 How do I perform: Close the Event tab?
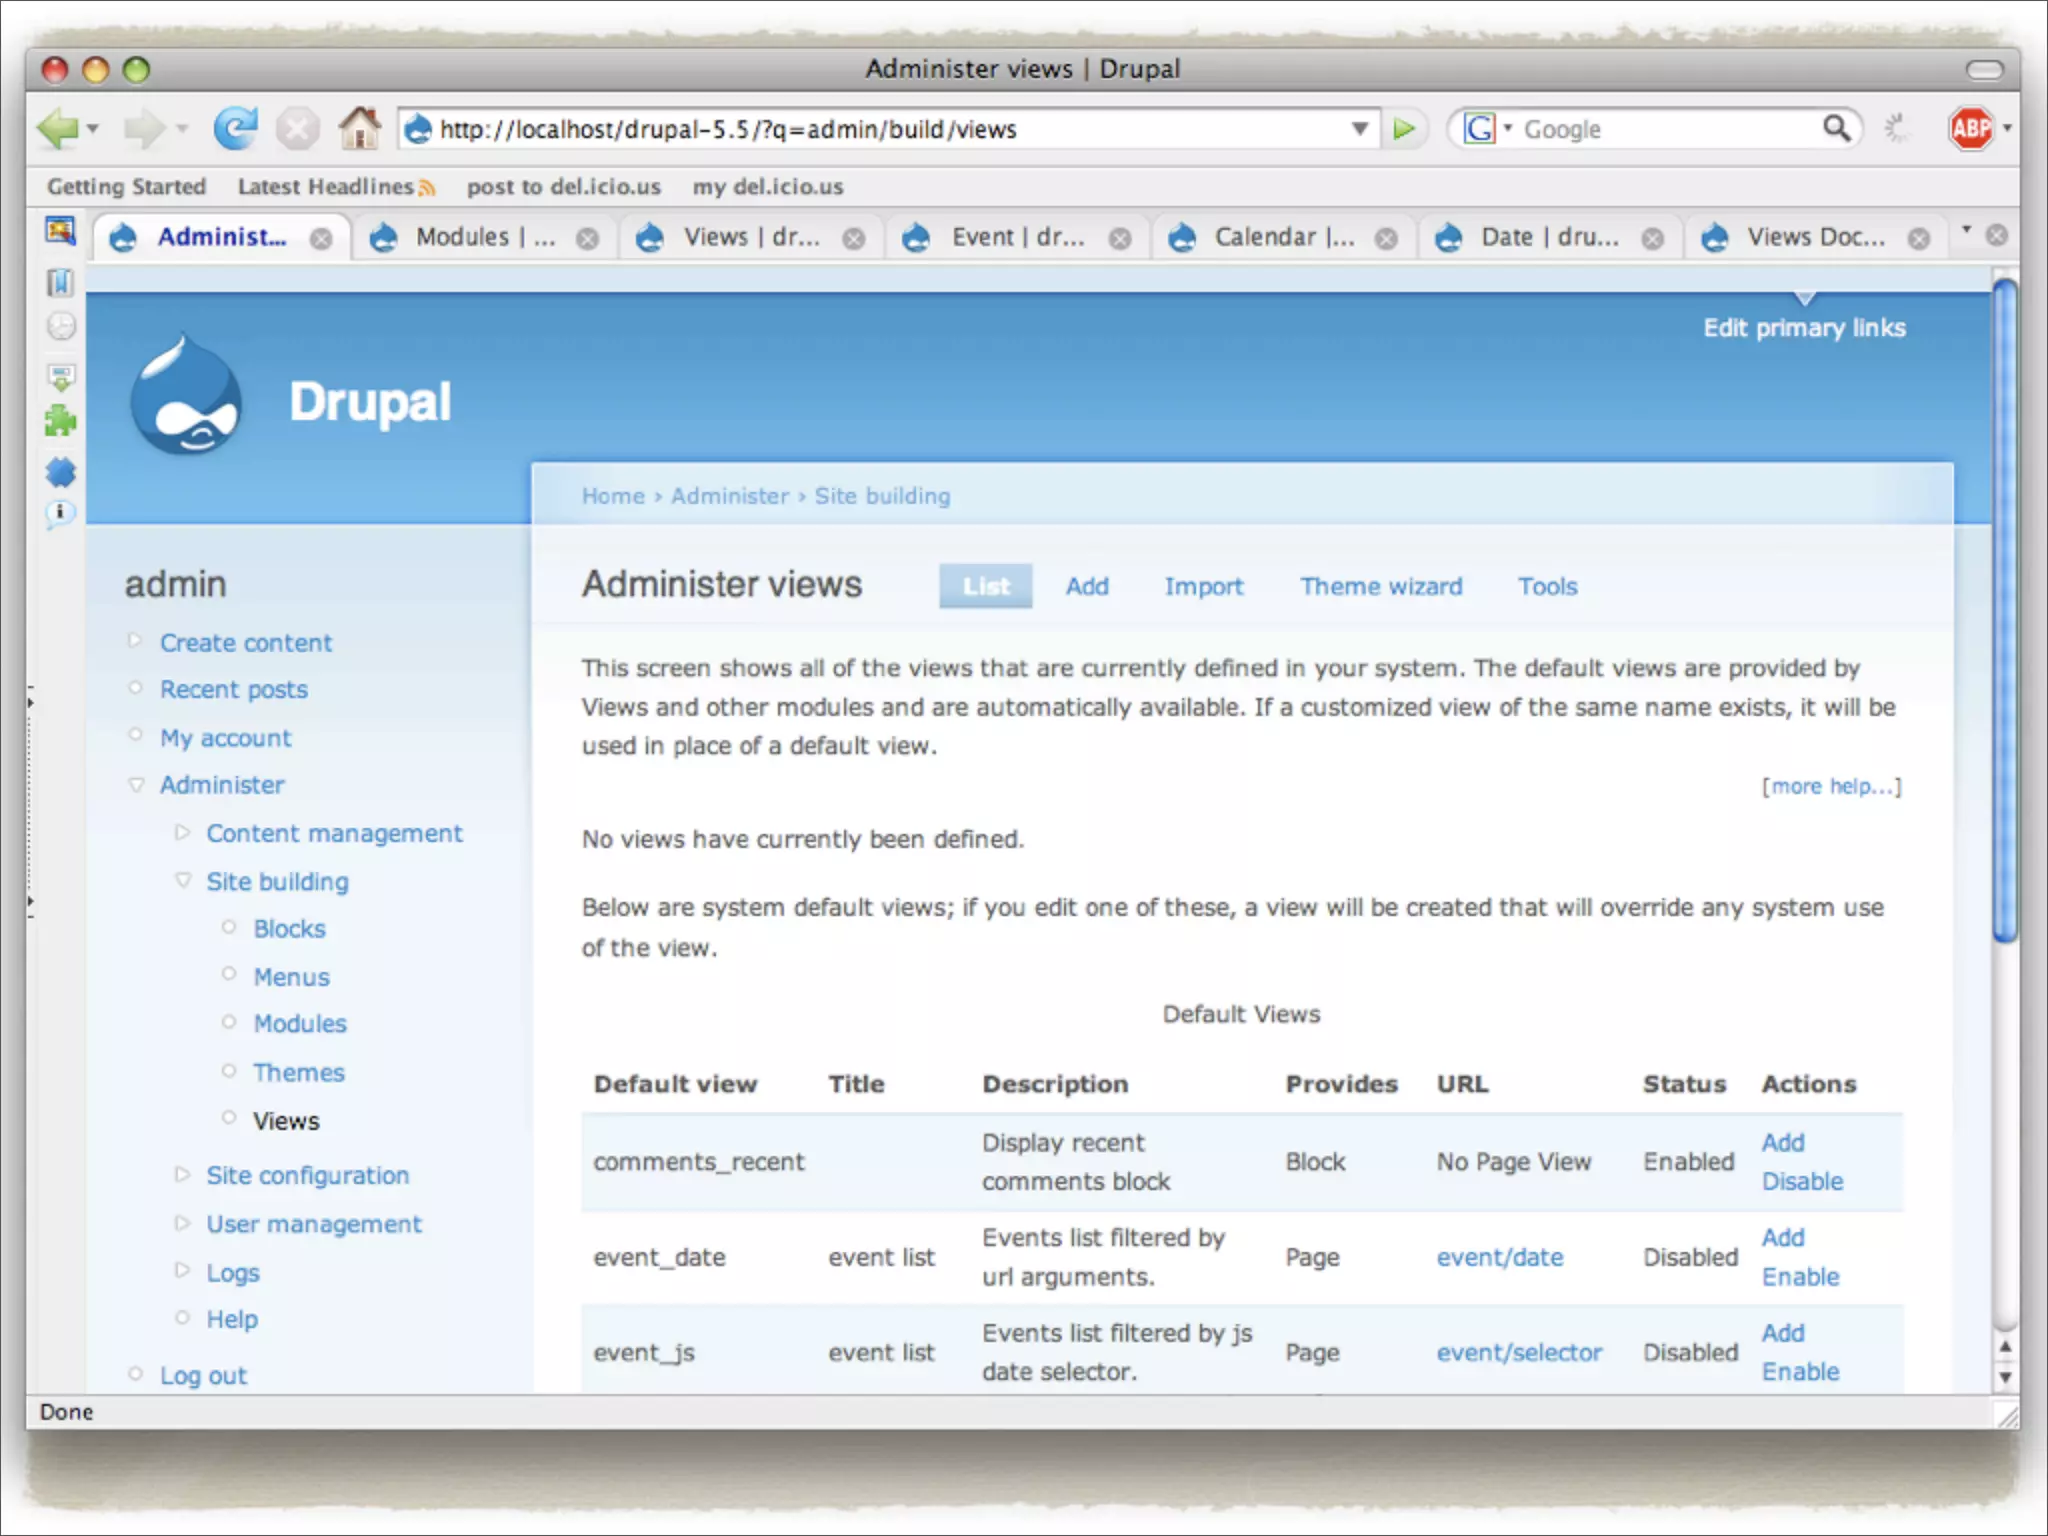point(1120,239)
